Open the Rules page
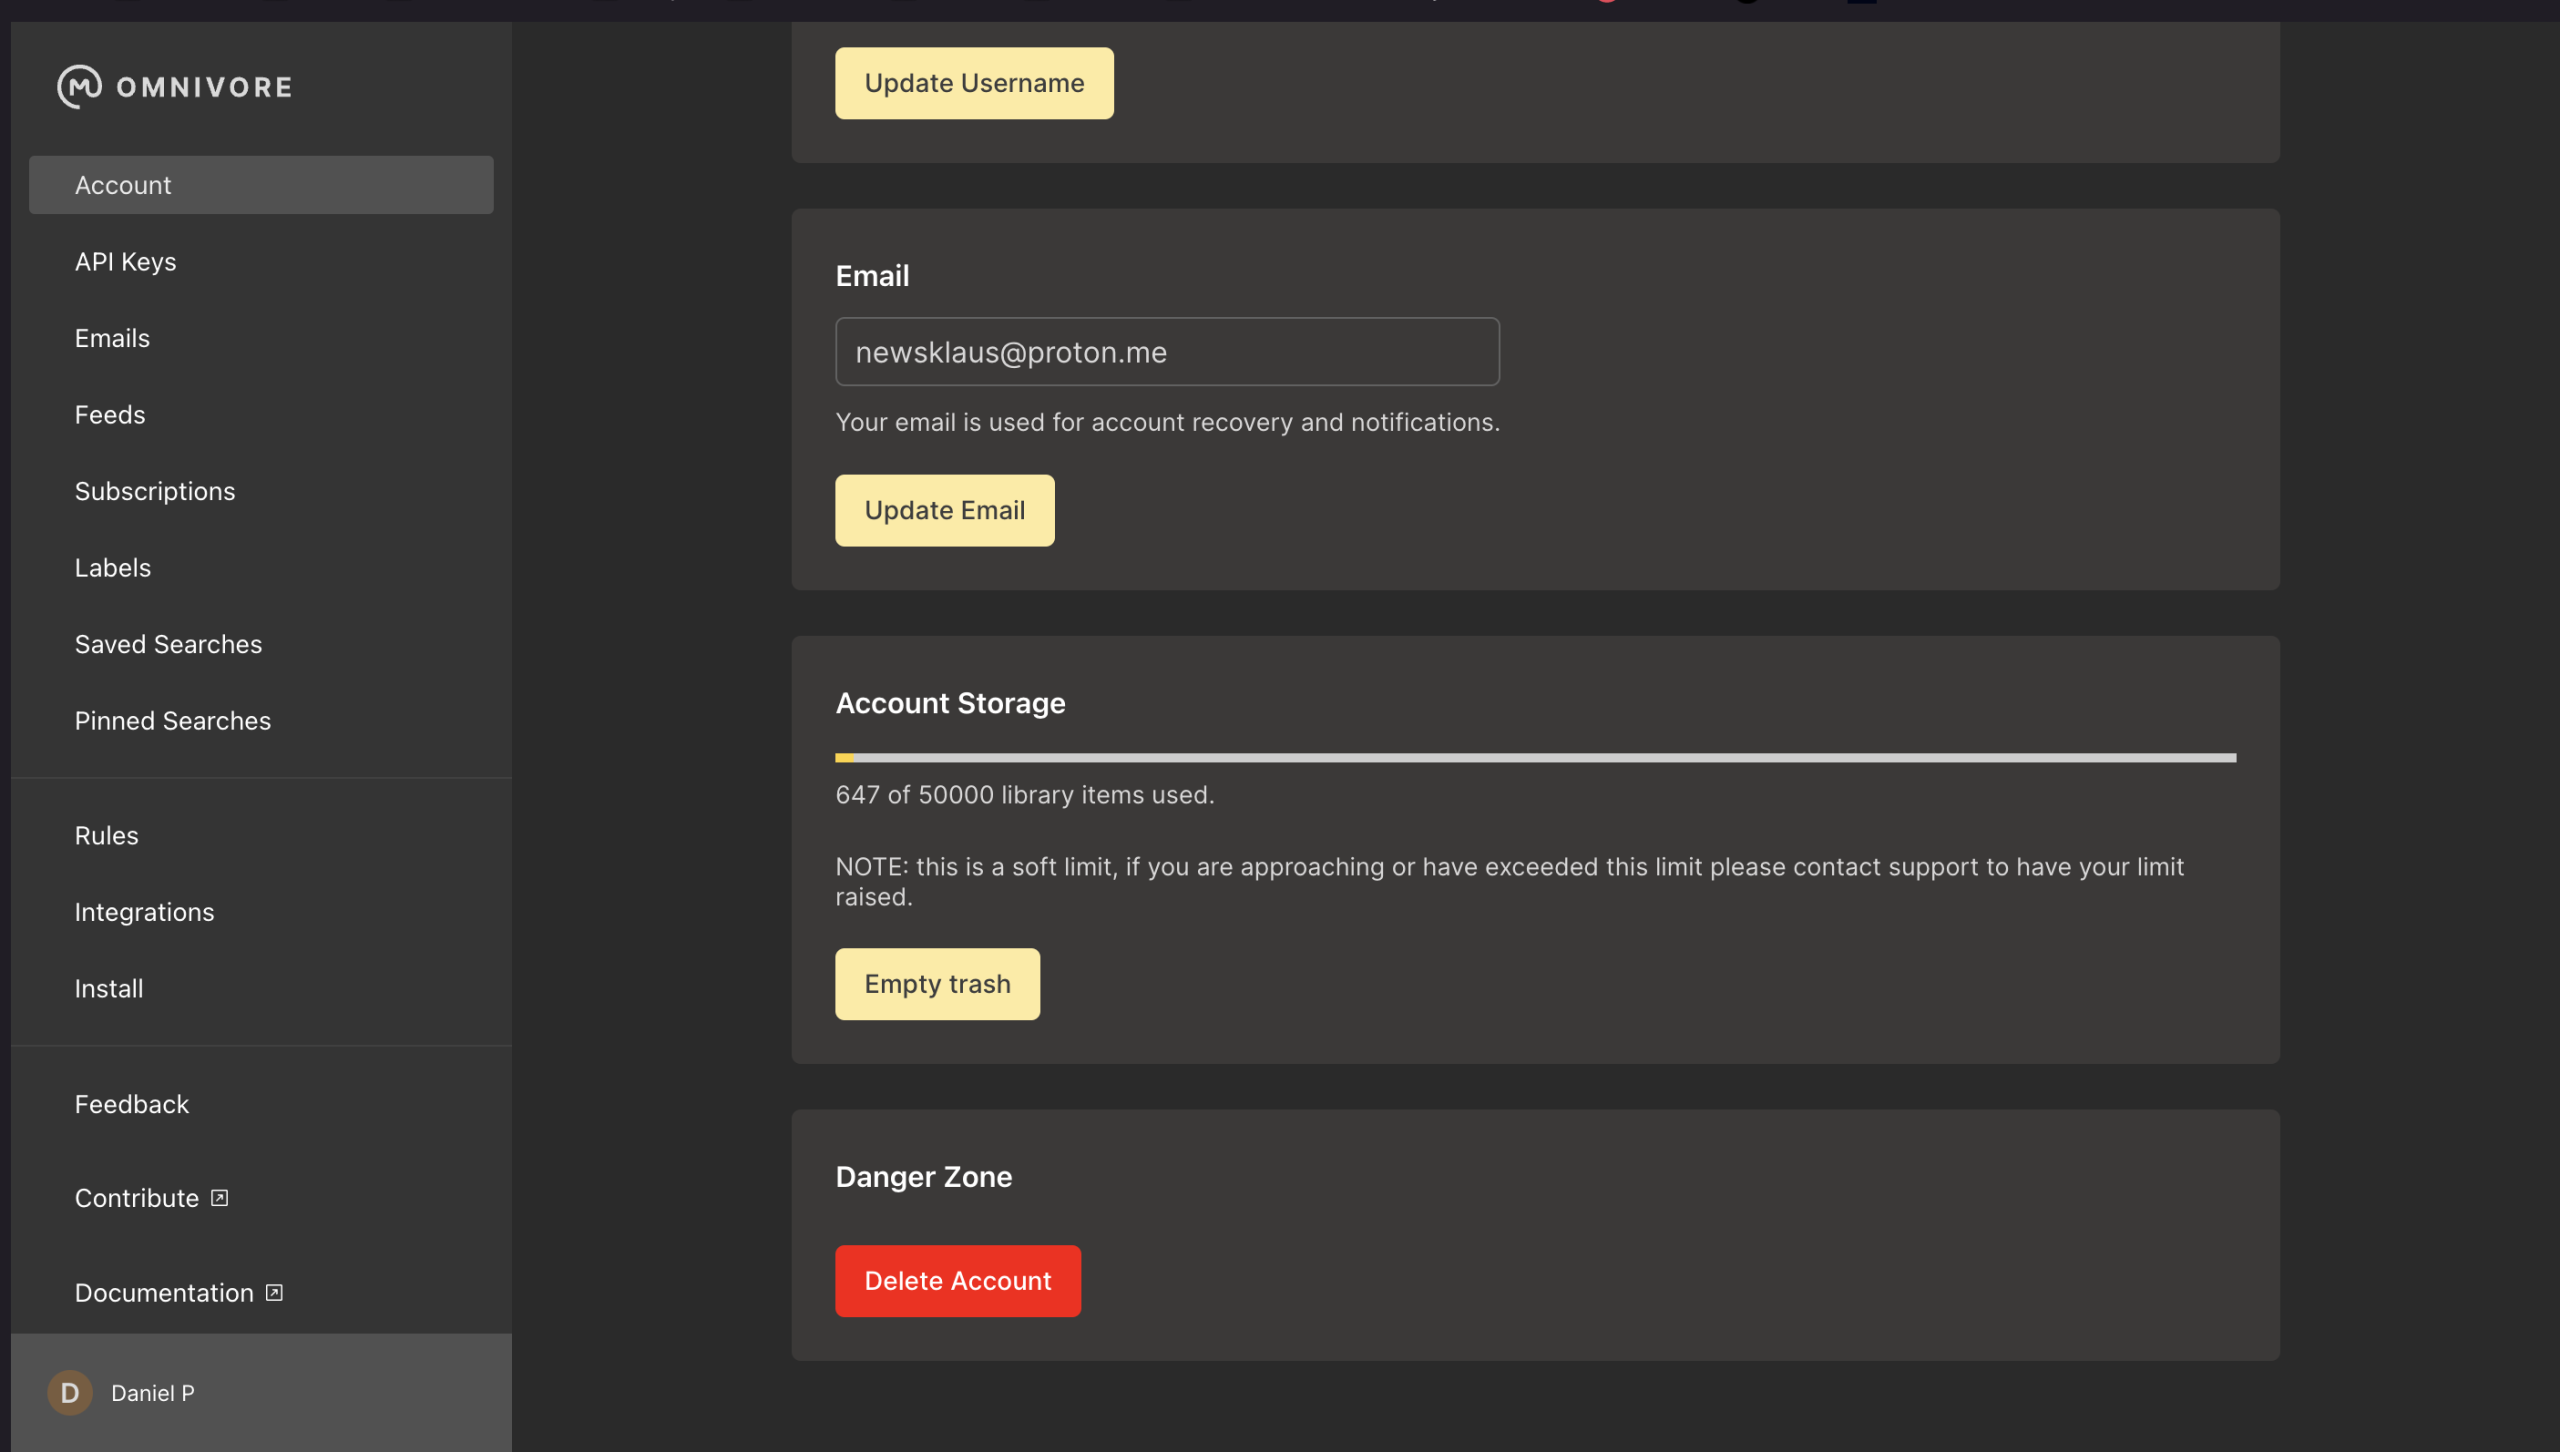Viewport: 2560px width, 1452px height. [x=107, y=836]
